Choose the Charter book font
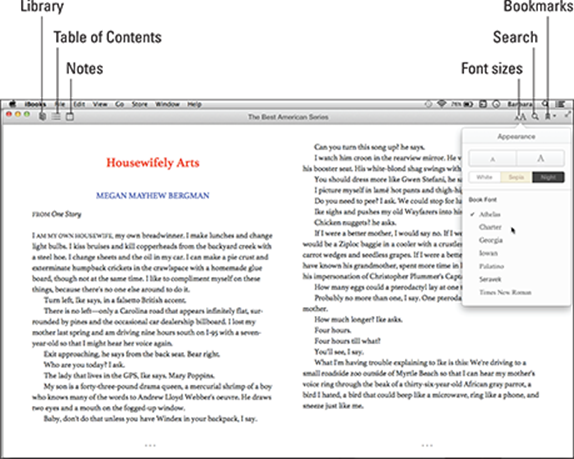 coord(490,227)
